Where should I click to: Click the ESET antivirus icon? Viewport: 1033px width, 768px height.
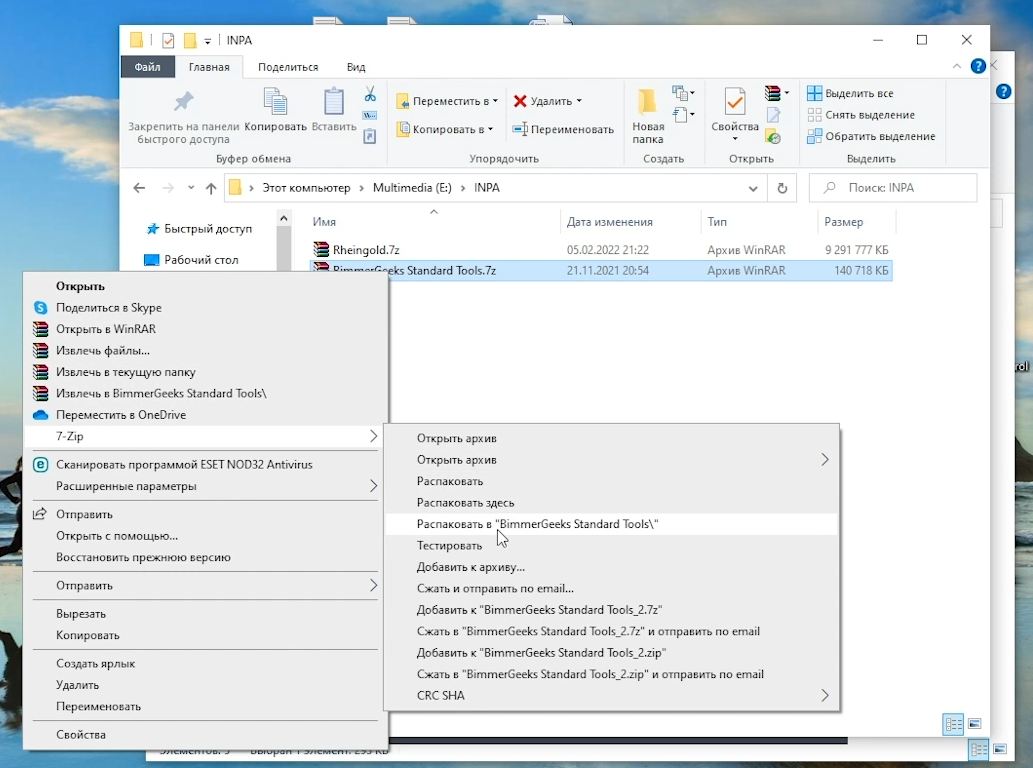41,464
